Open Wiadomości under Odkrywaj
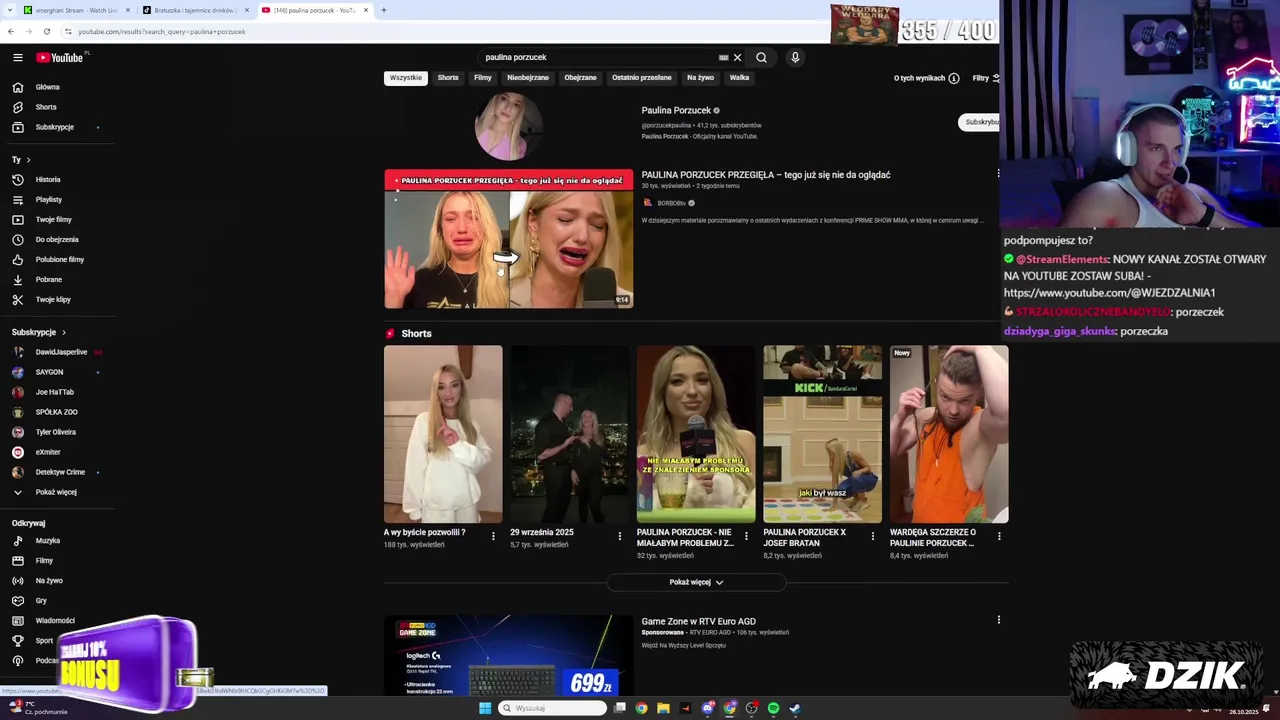Screen dimensions: 1280x720 tap(55, 621)
